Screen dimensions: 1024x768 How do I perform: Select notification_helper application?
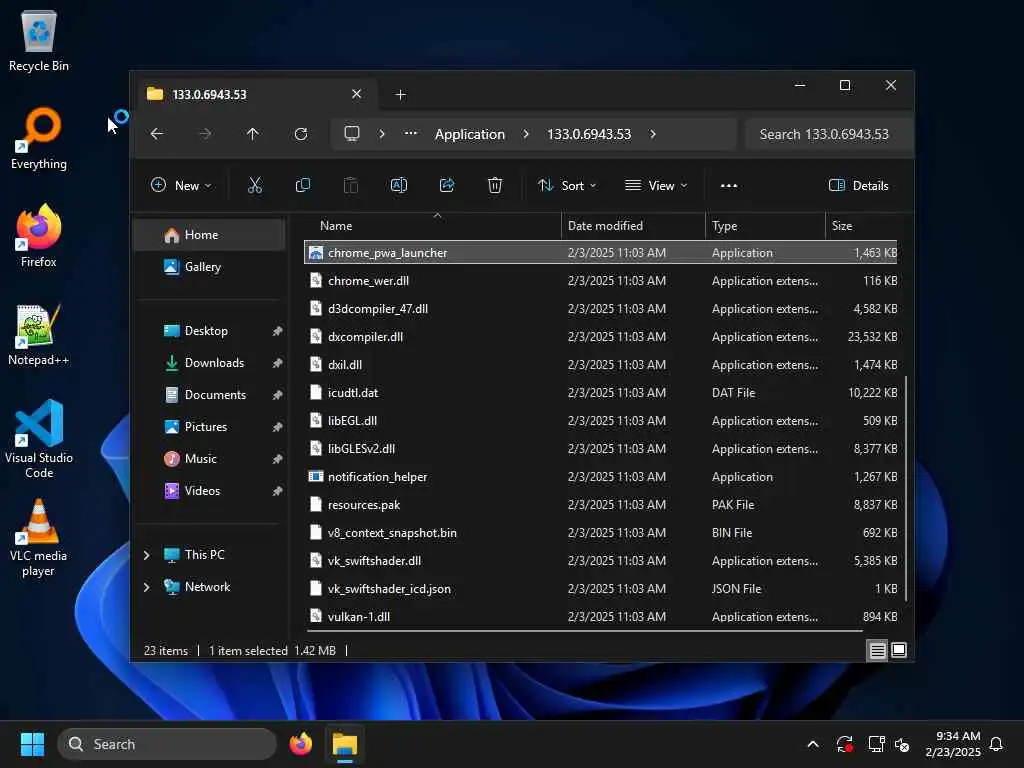(x=601, y=477)
